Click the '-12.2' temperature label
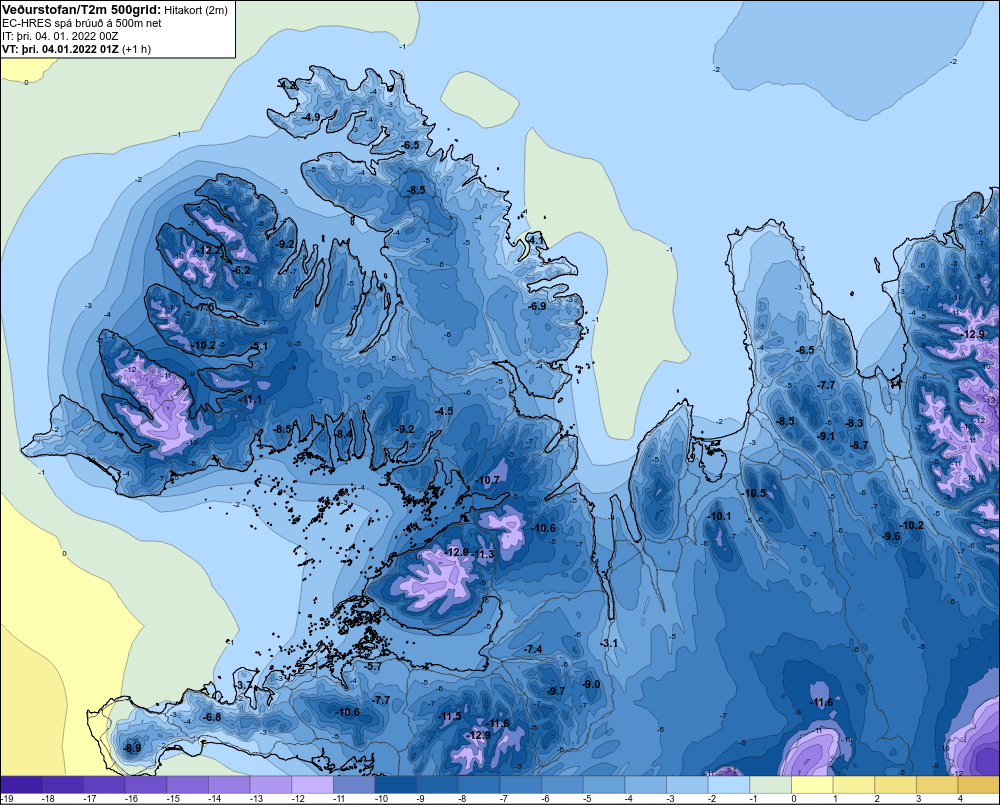 click(210, 251)
